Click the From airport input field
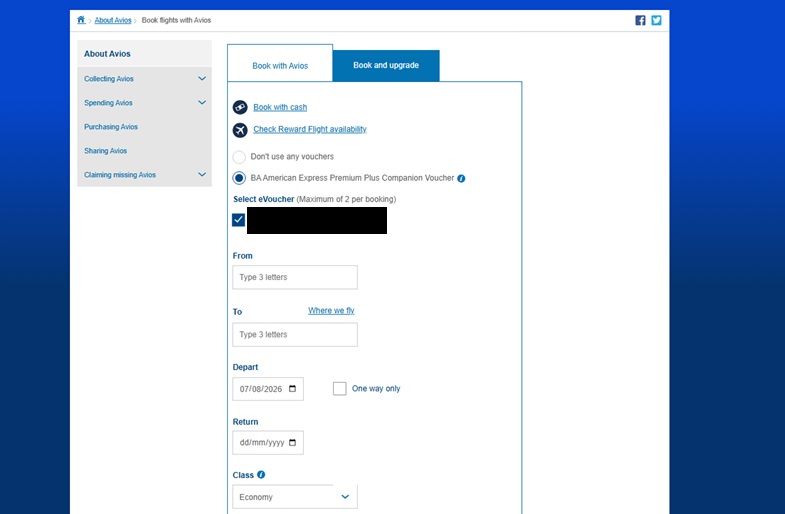 pyautogui.click(x=295, y=277)
